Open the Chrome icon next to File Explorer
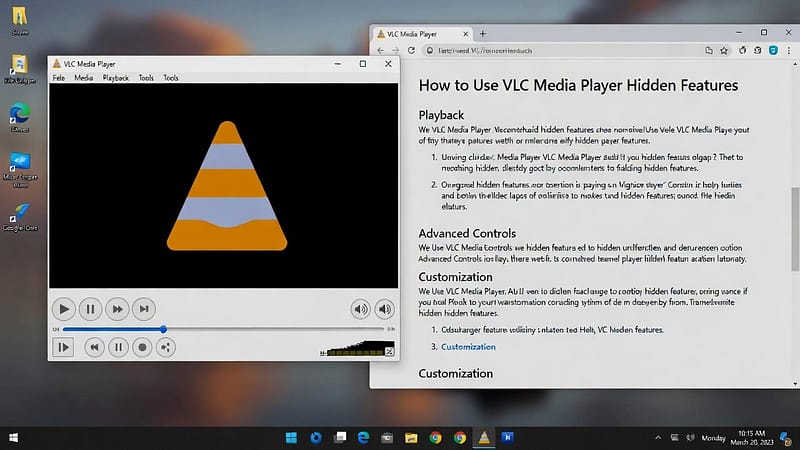Viewport: 800px width, 450px height. 435,438
